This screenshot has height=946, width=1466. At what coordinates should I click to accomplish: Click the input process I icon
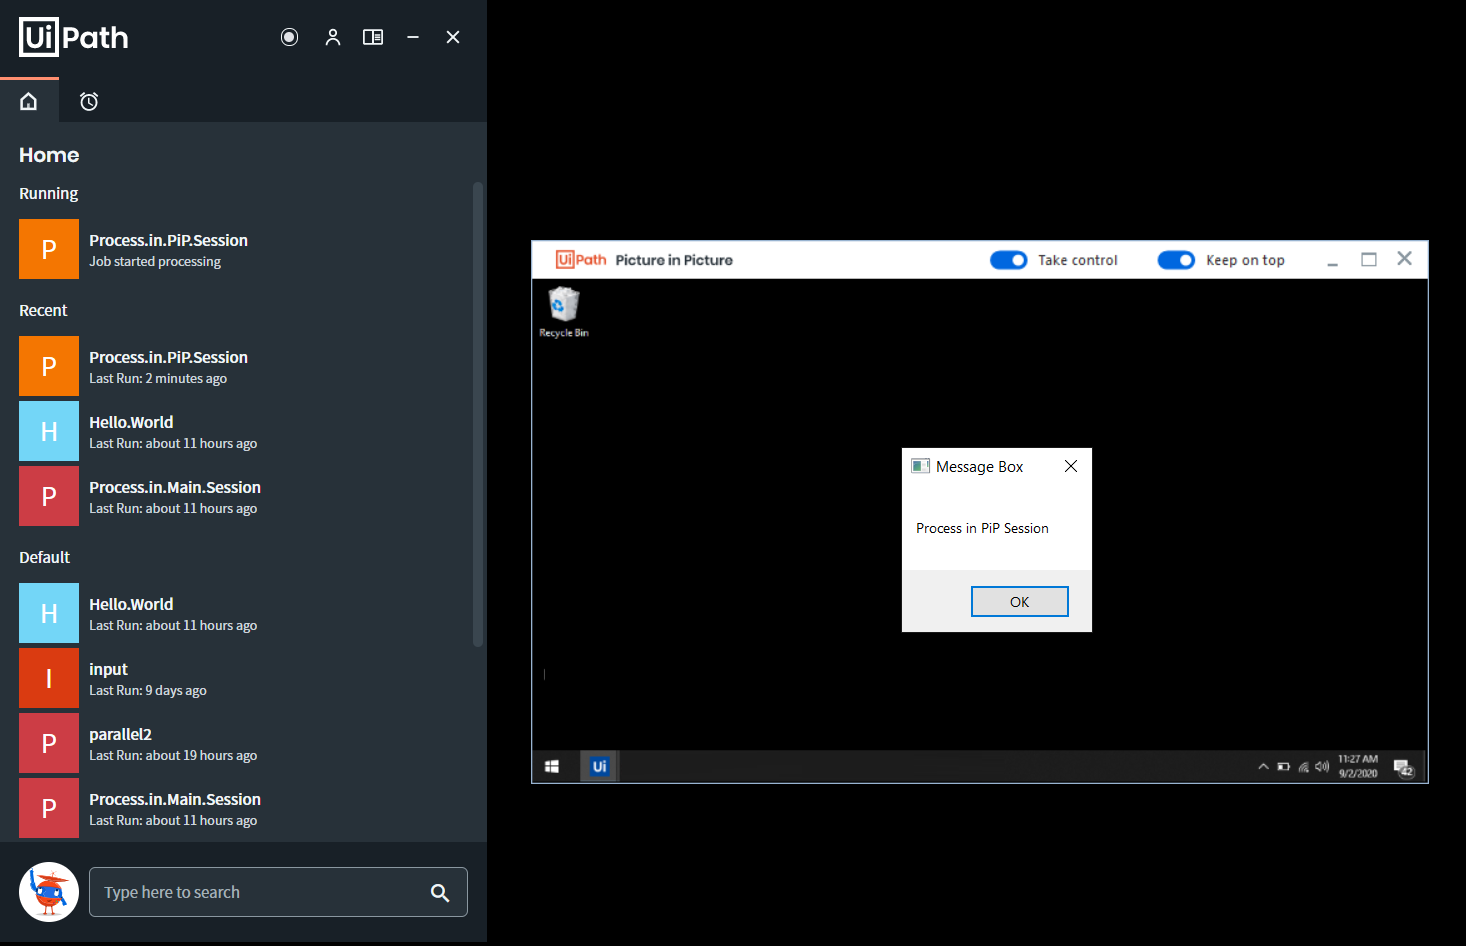[x=49, y=678]
